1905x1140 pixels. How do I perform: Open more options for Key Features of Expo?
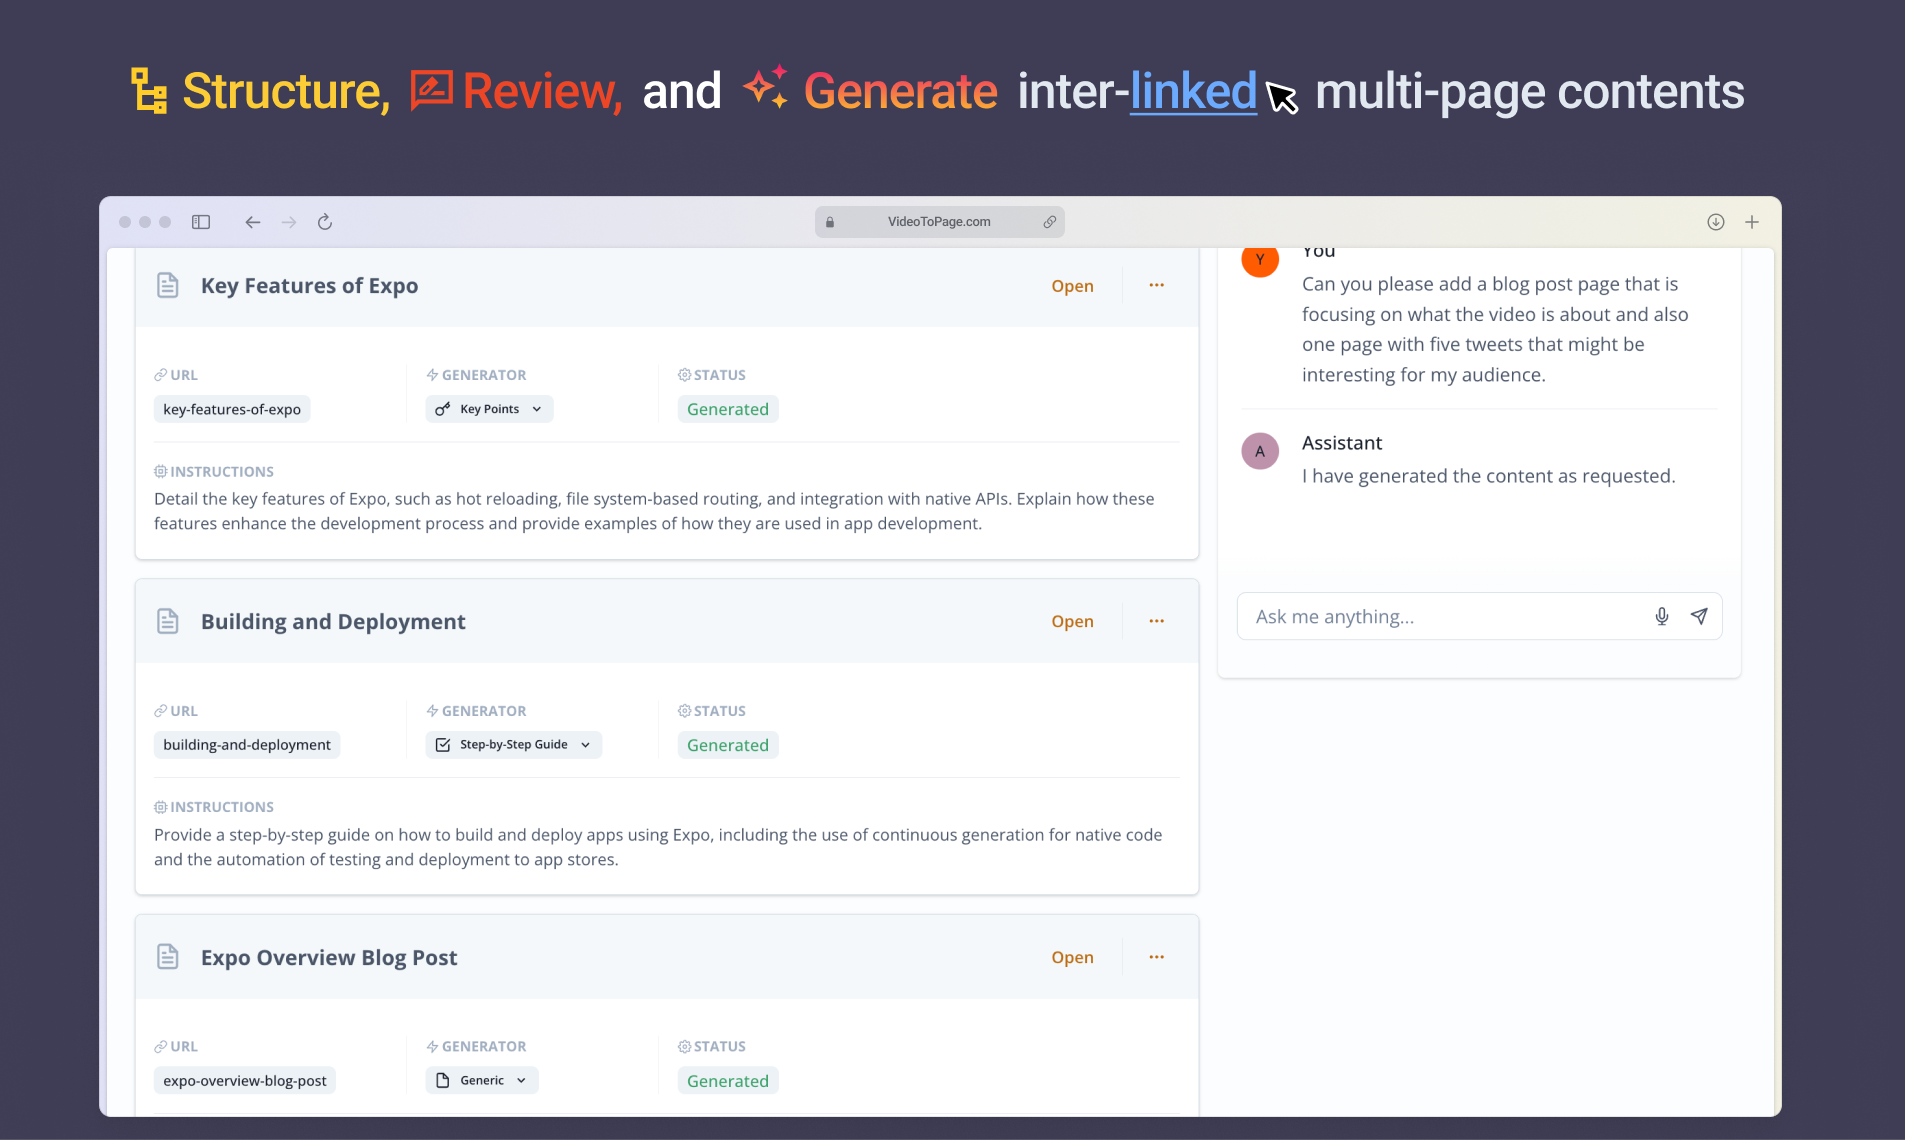[1157, 285]
